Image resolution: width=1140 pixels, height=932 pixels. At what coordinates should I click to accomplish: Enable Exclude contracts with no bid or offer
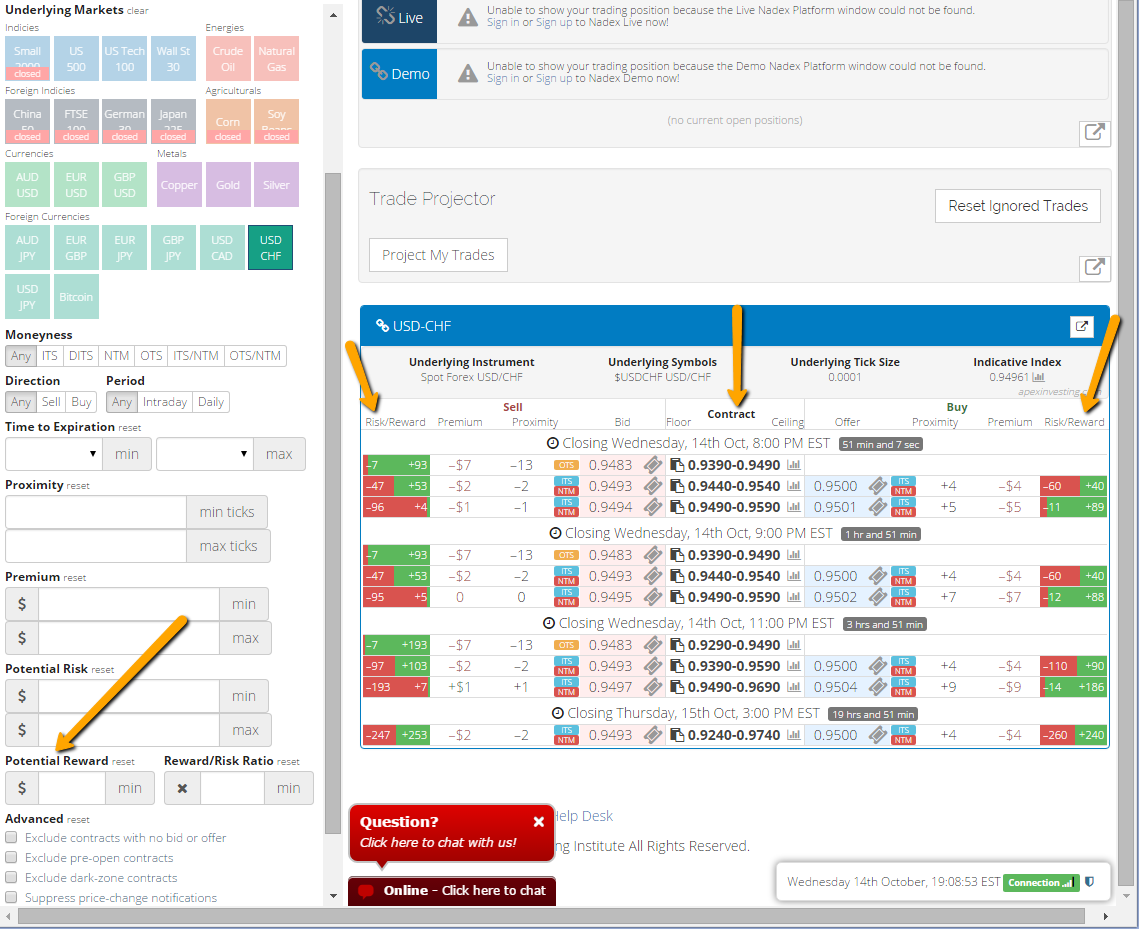click(x=11, y=838)
